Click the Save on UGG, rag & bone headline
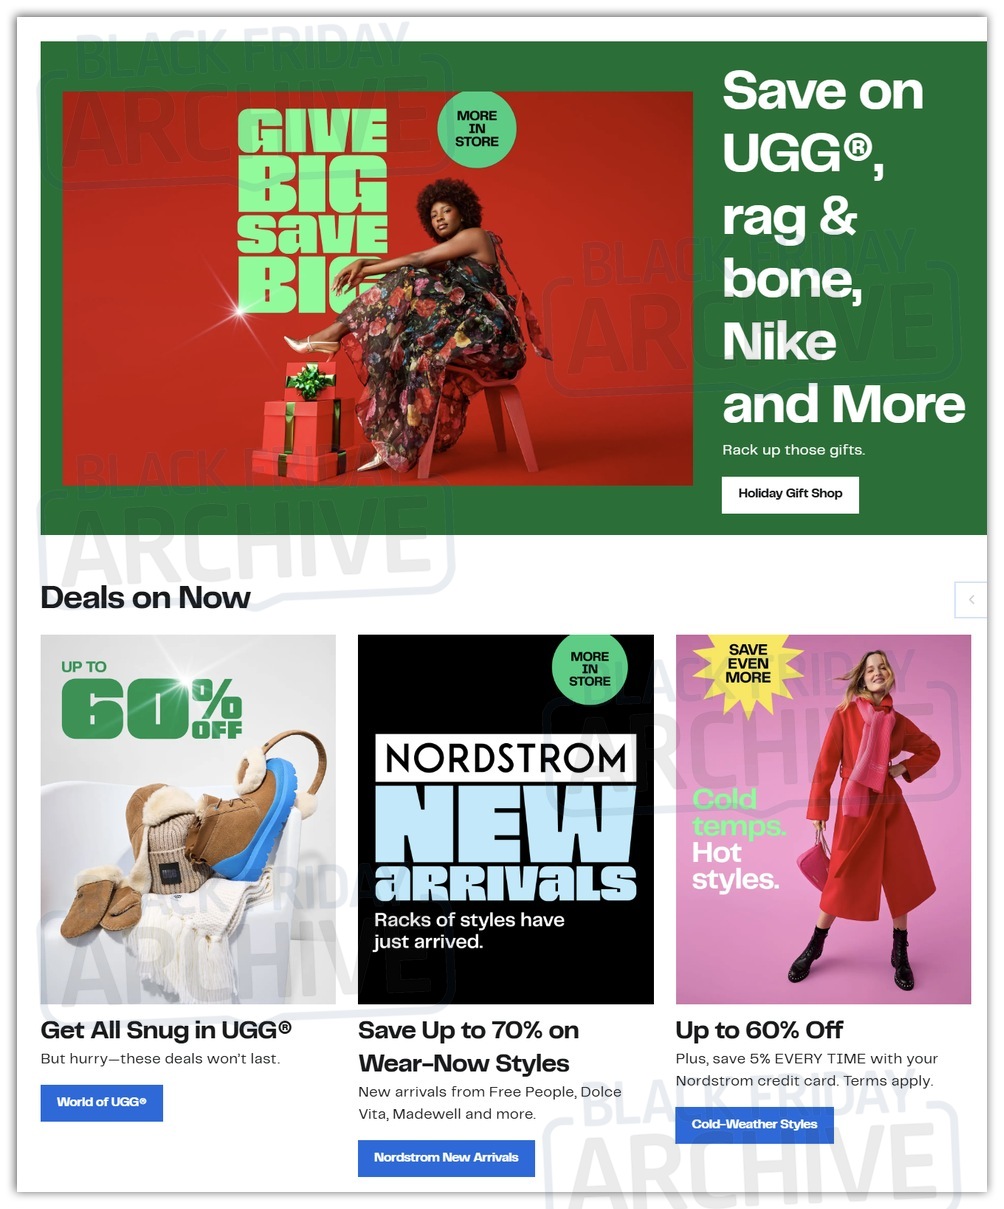The width and height of the screenshot is (1004, 1209). [x=843, y=248]
